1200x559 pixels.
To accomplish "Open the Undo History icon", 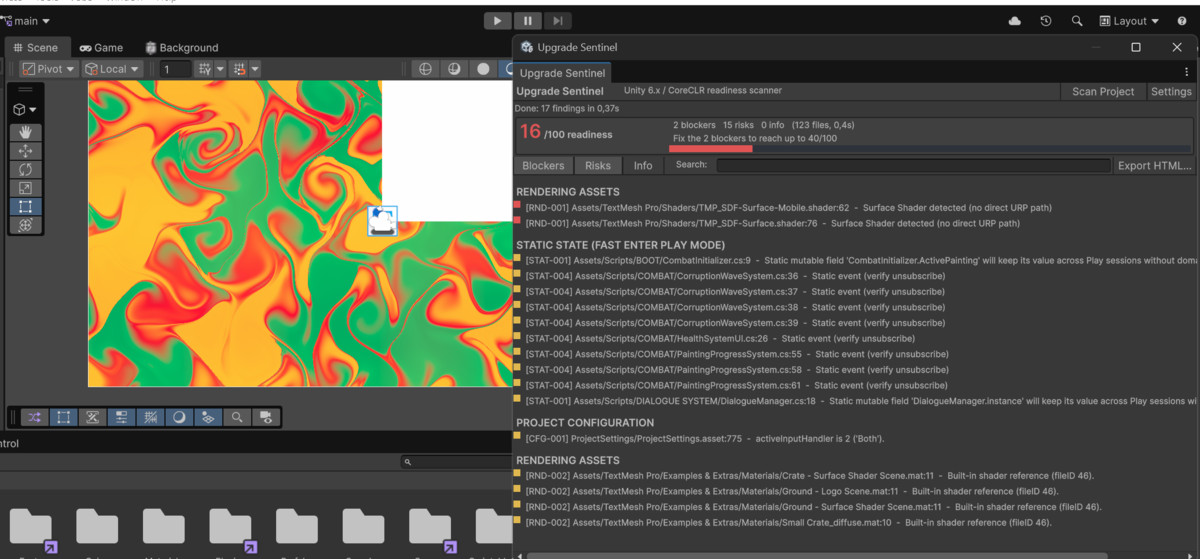I will 1046,21.
